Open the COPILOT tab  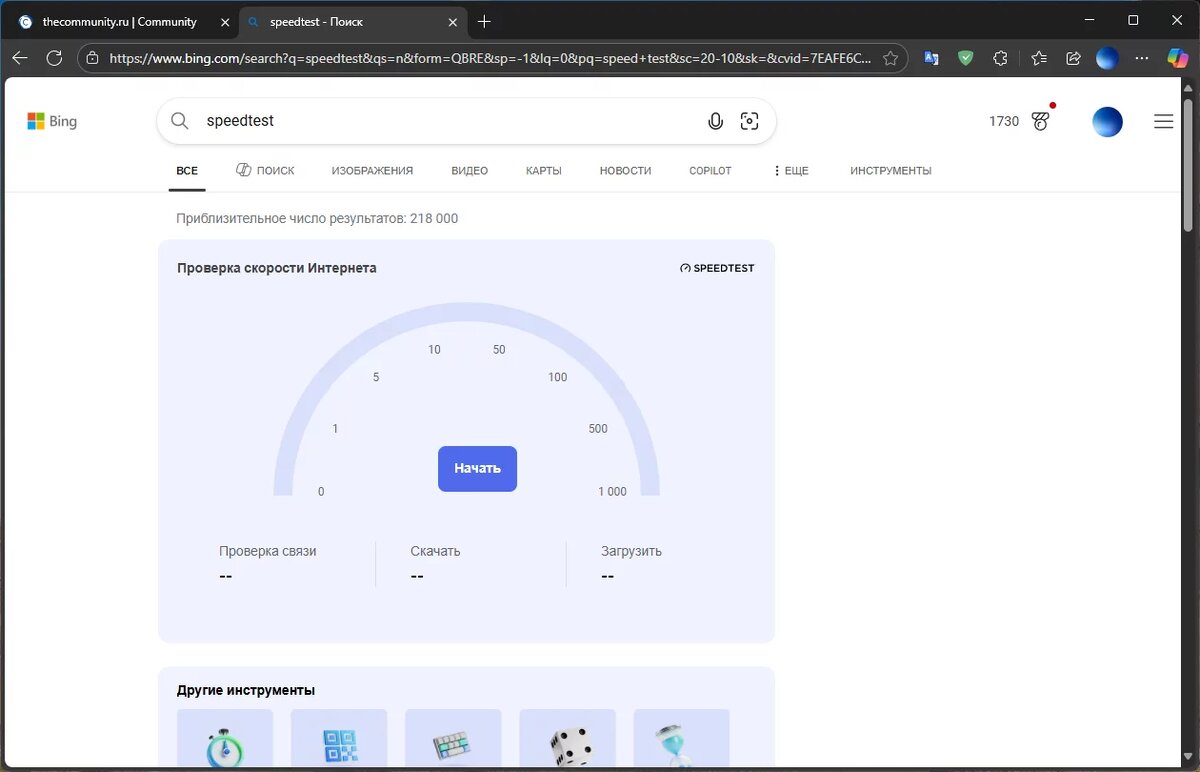pyautogui.click(x=710, y=171)
